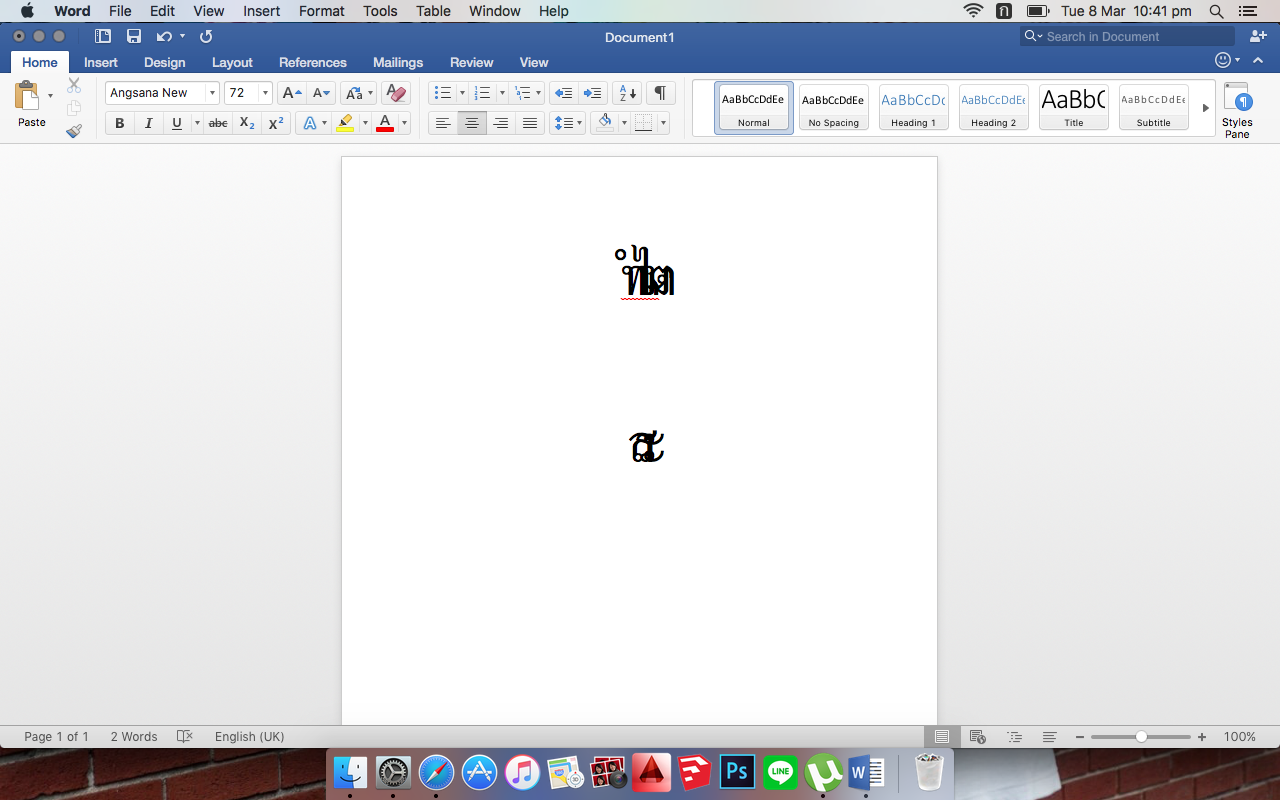Decrease font size with small A
The image size is (1280, 800).
[320, 93]
